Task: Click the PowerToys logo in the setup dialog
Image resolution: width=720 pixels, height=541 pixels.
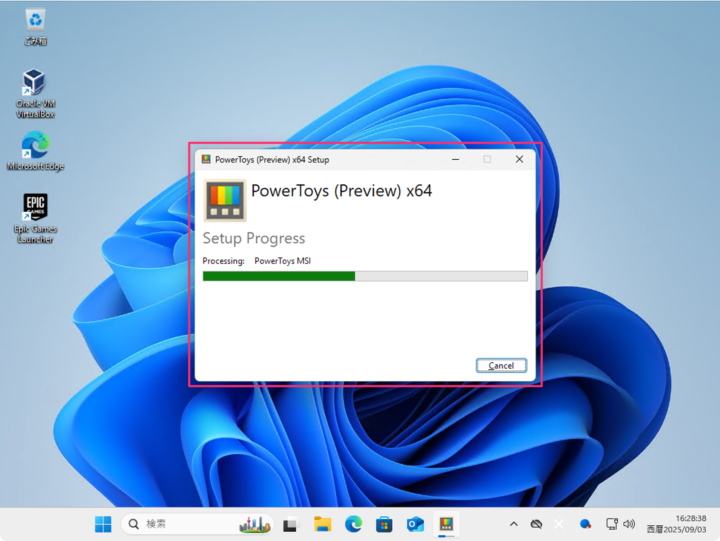Action: tap(225, 201)
